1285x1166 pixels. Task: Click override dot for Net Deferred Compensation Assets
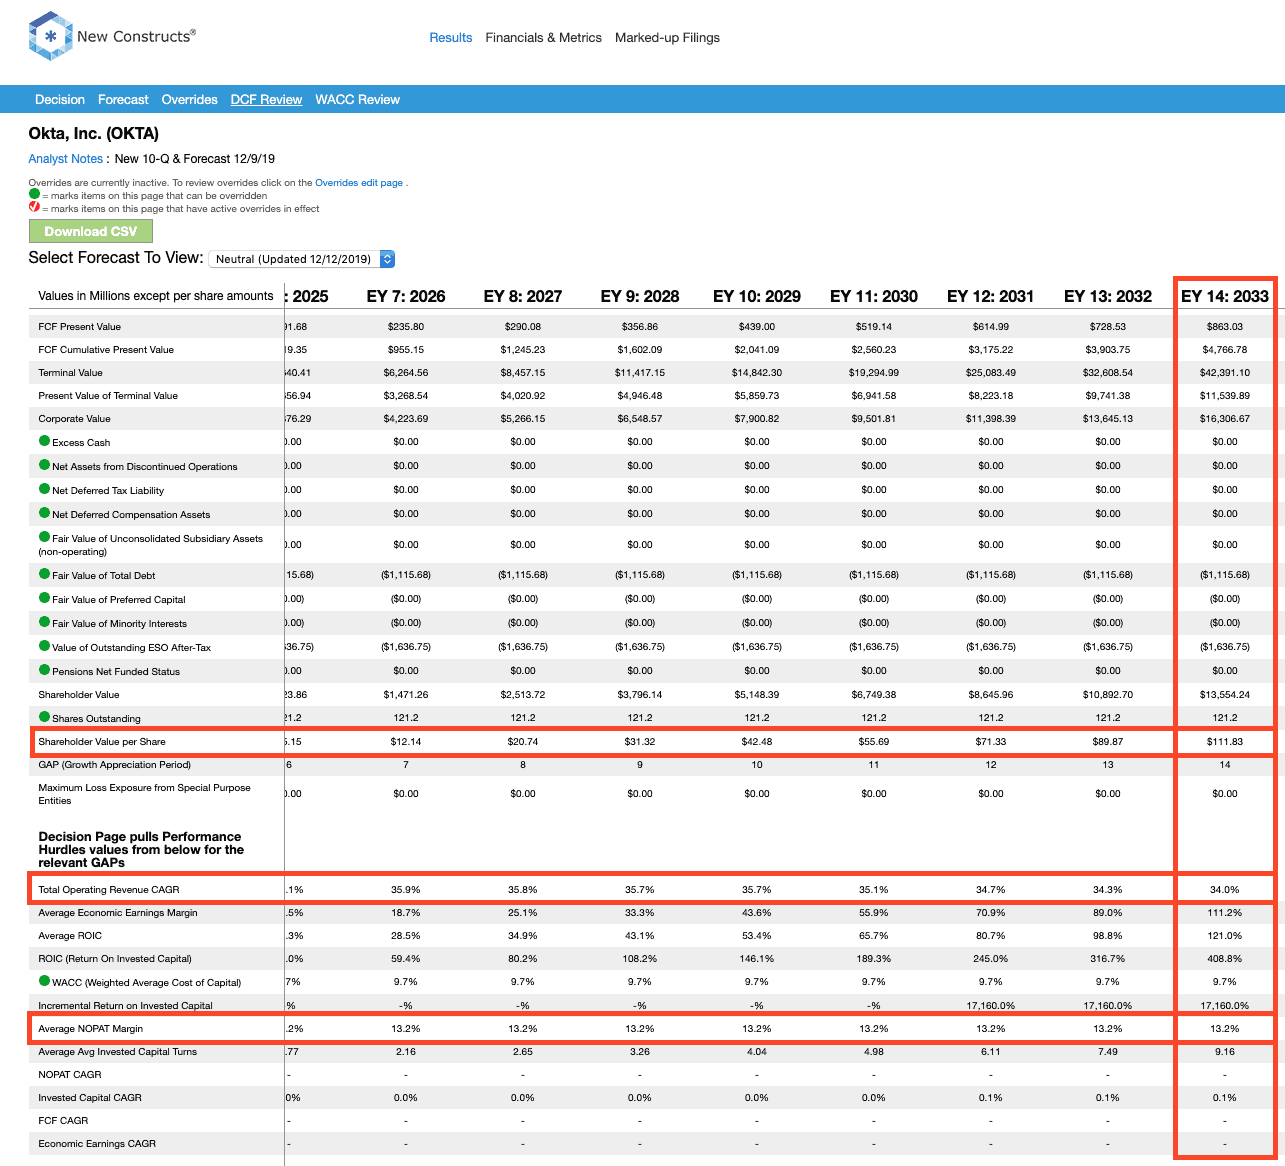click(x=44, y=513)
